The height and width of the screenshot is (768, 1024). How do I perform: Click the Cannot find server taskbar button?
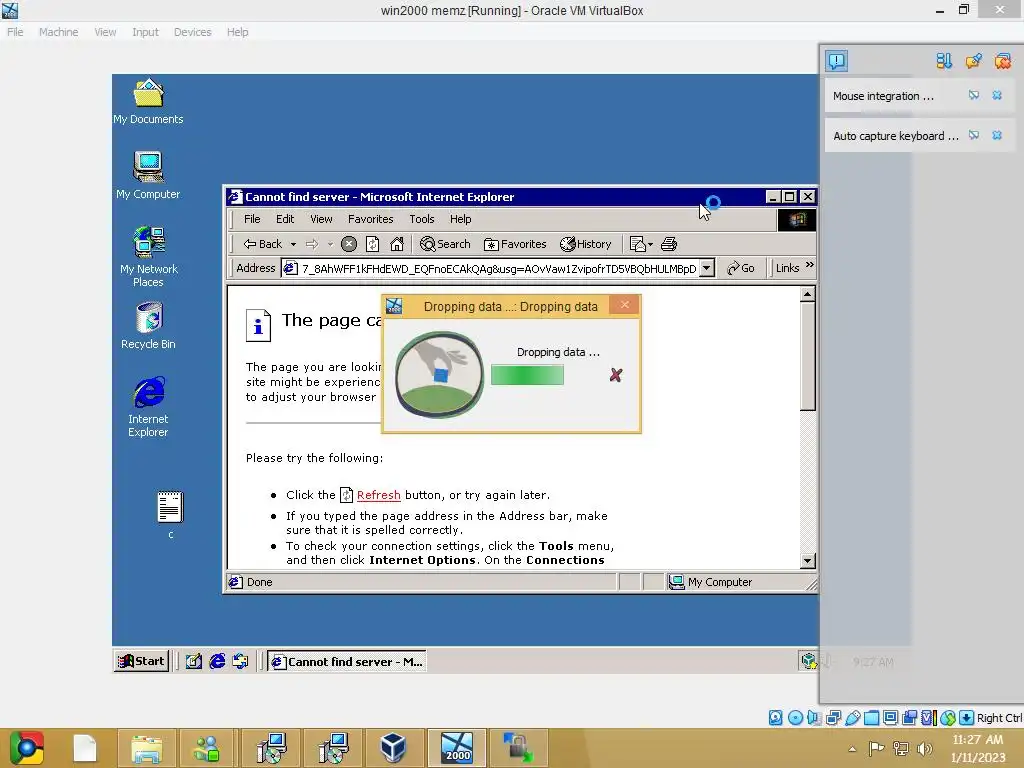pyautogui.click(x=347, y=662)
